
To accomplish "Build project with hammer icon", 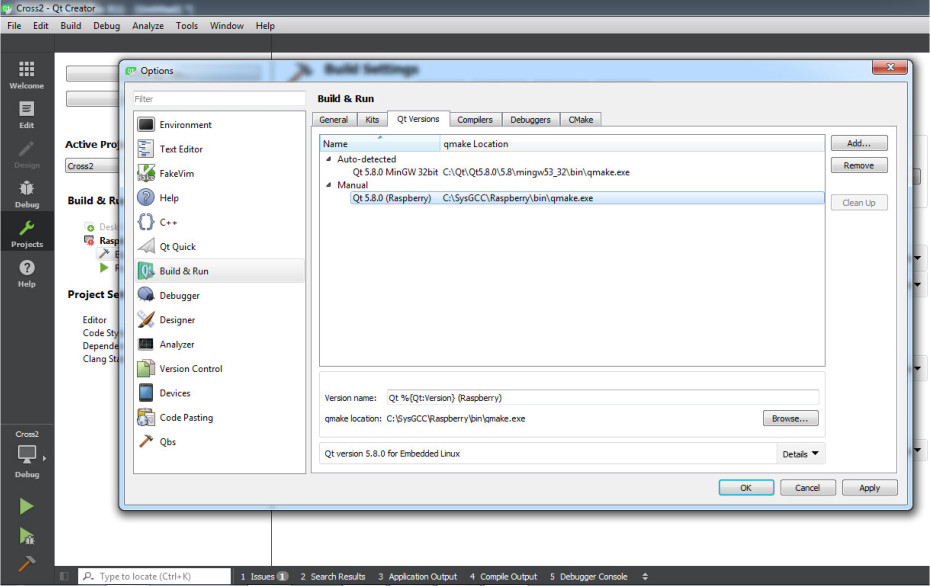I will pyautogui.click(x=26, y=563).
